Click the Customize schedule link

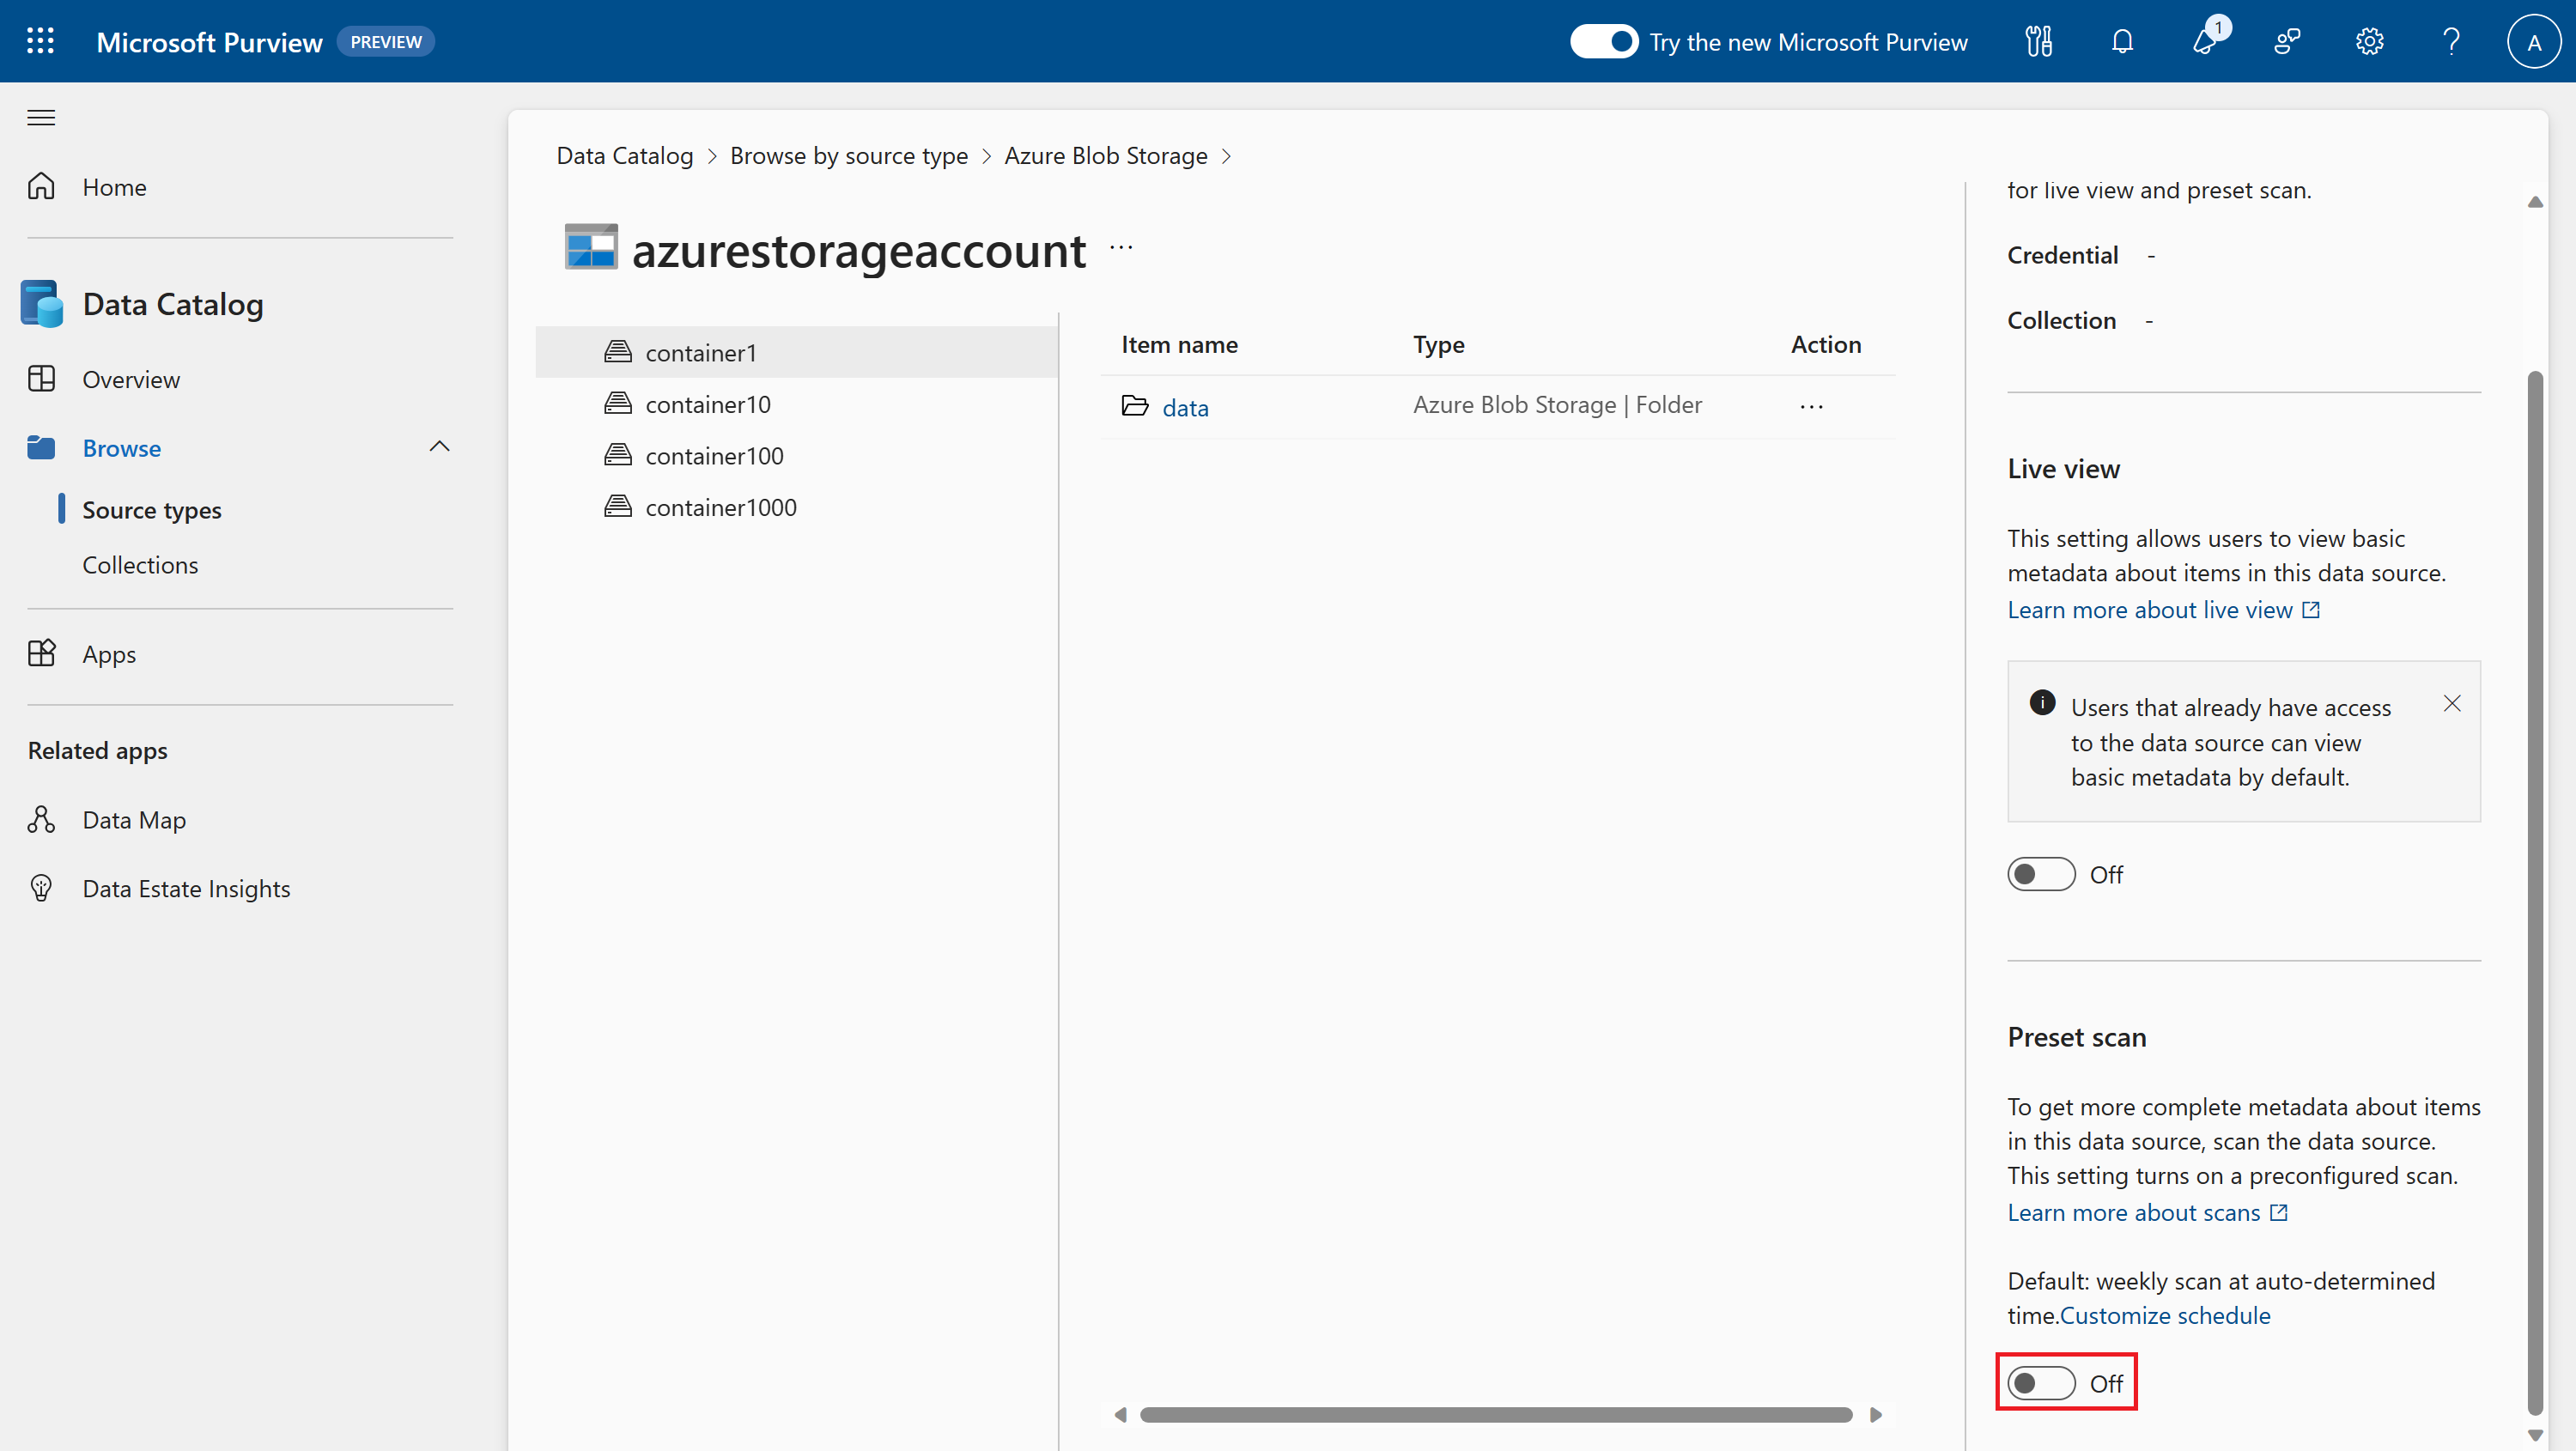2165,1315
